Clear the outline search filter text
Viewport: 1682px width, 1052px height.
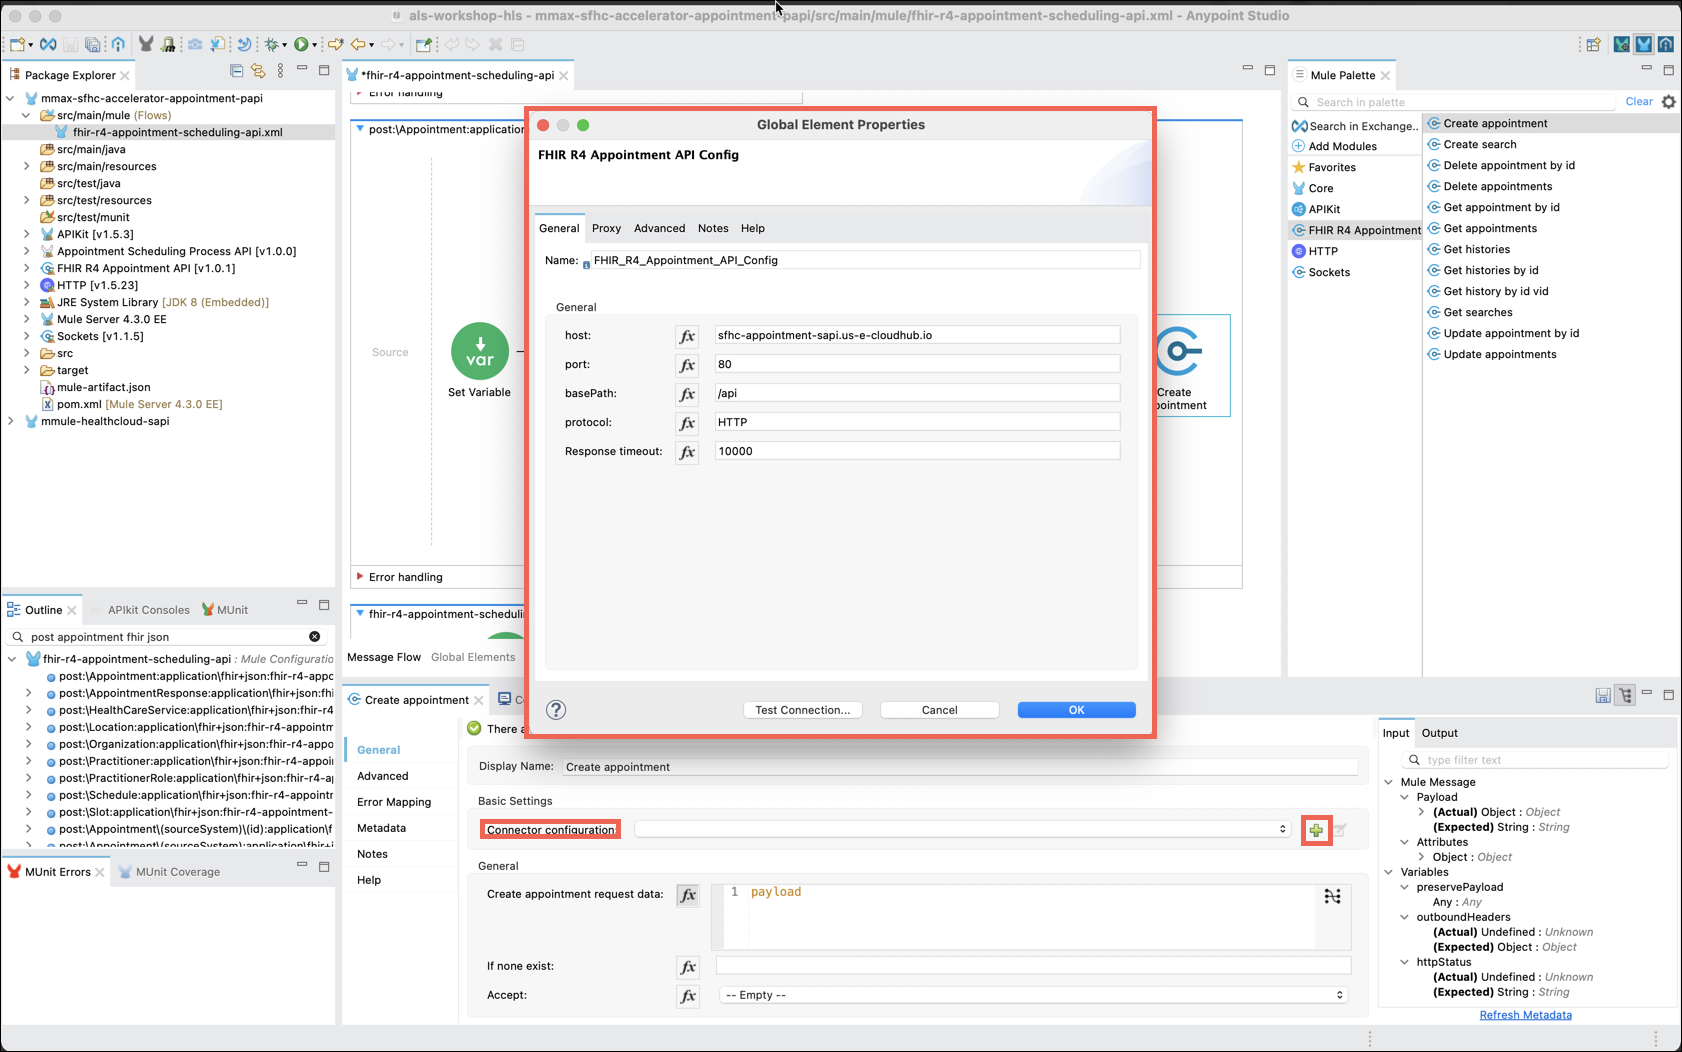point(314,637)
